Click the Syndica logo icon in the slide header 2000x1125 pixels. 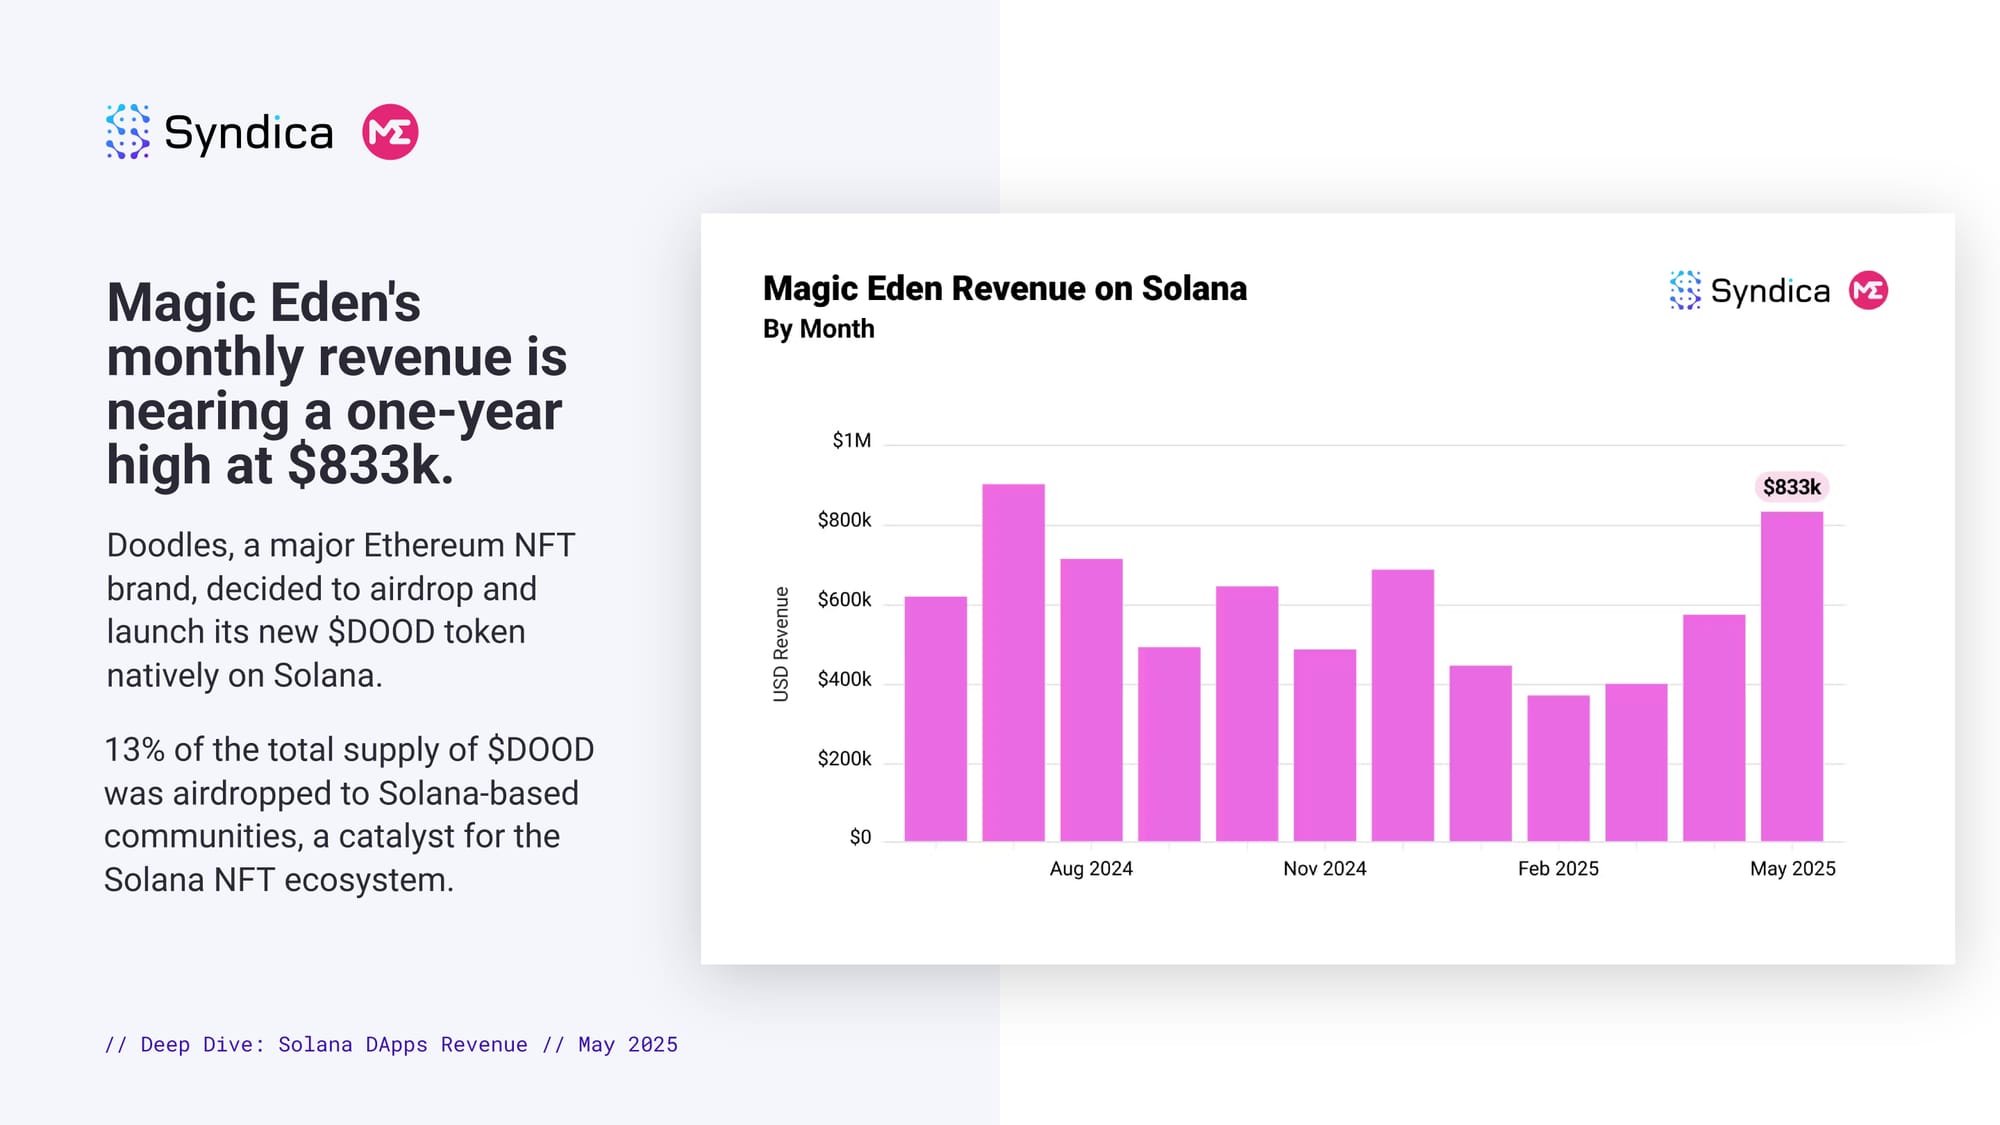click(x=128, y=132)
